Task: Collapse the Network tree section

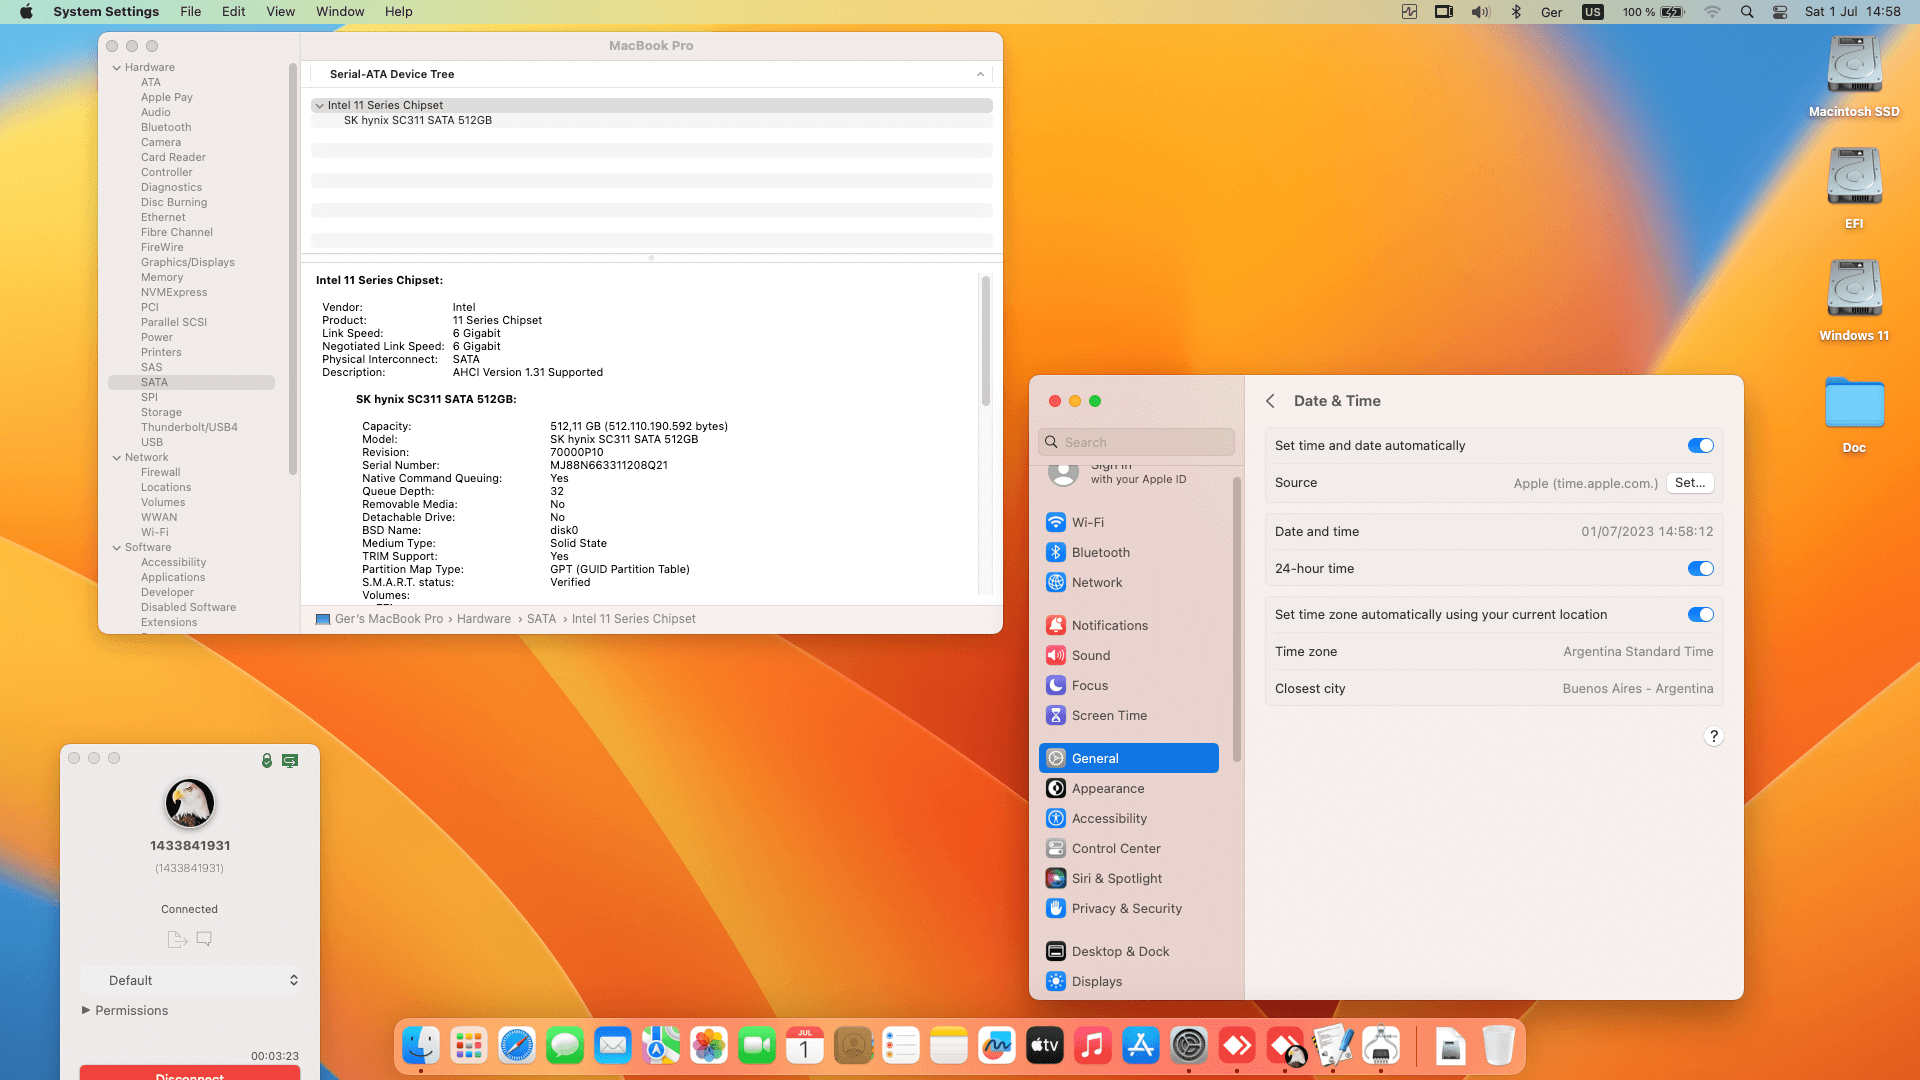Action: [117, 458]
